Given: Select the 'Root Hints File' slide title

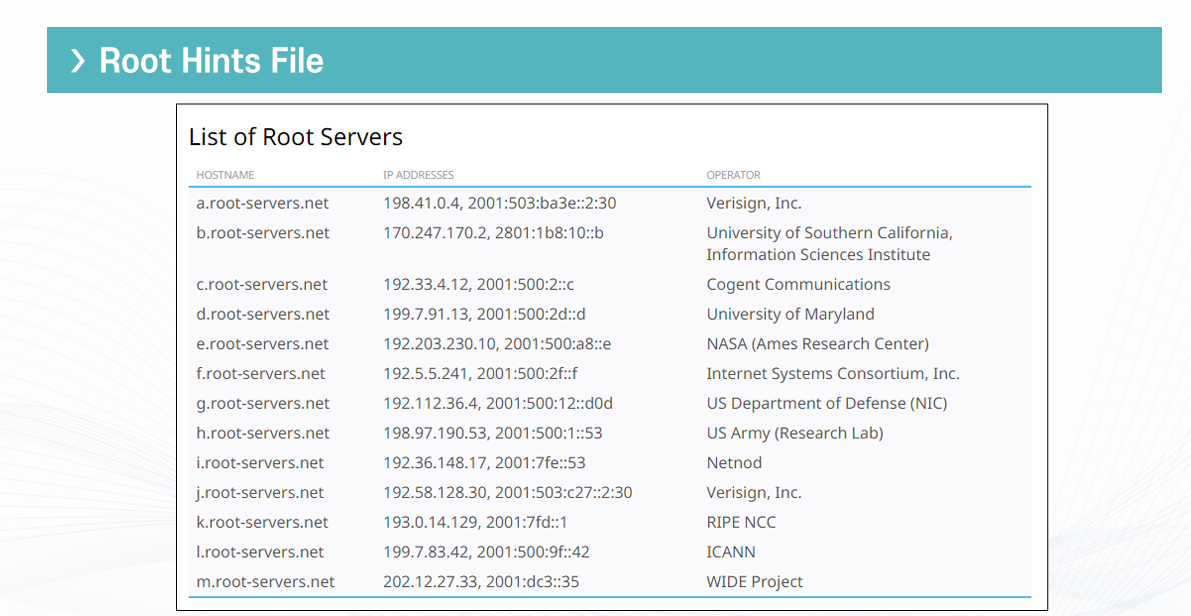Looking at the screenshot, I should [211, 61].
